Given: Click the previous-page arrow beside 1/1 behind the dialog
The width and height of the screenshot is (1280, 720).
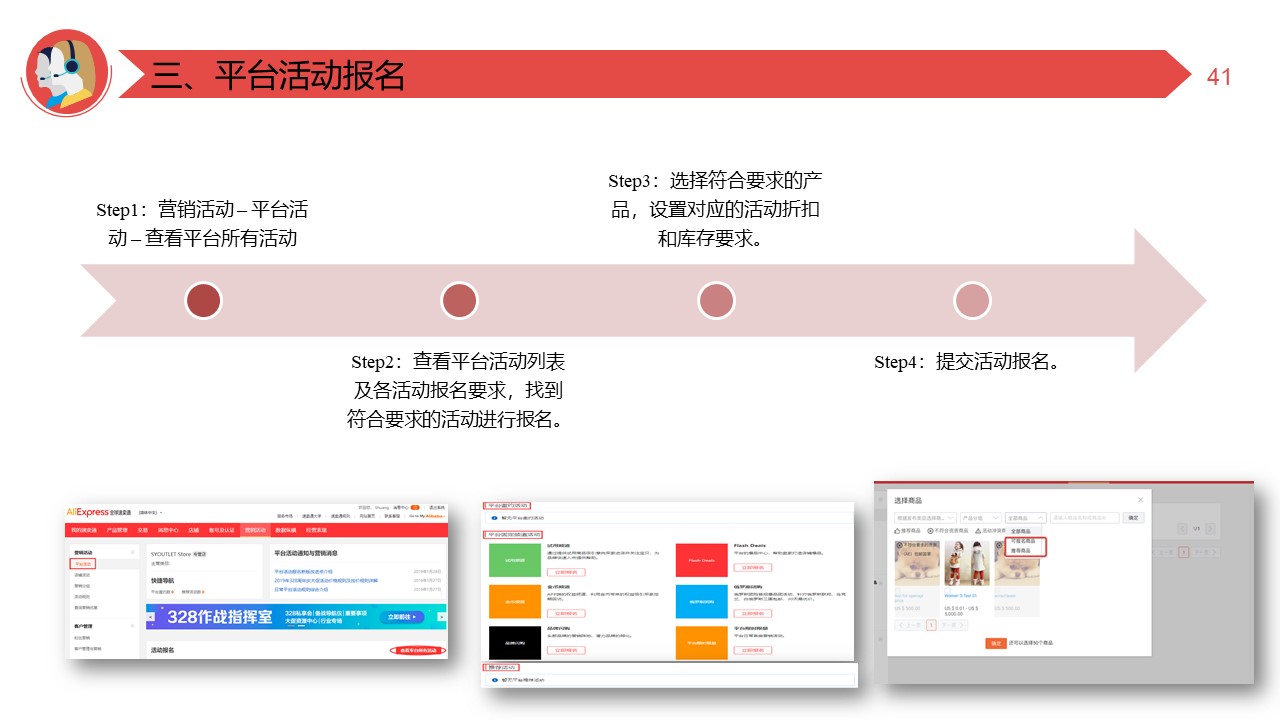Looking at the screenshot, I should (1182, 528).
